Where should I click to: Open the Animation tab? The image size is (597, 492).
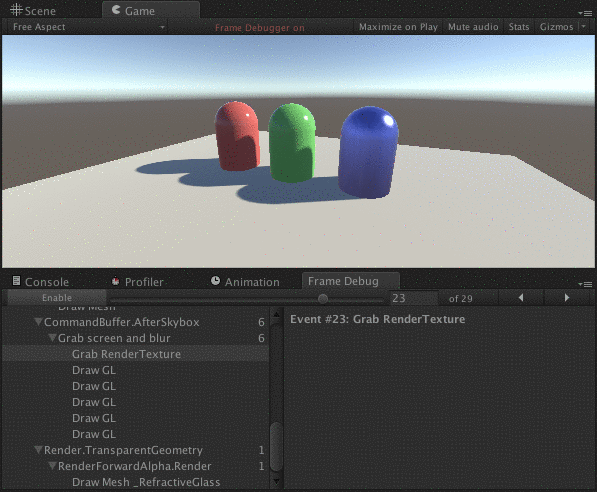pyautogui.click(x=246, y=282)
